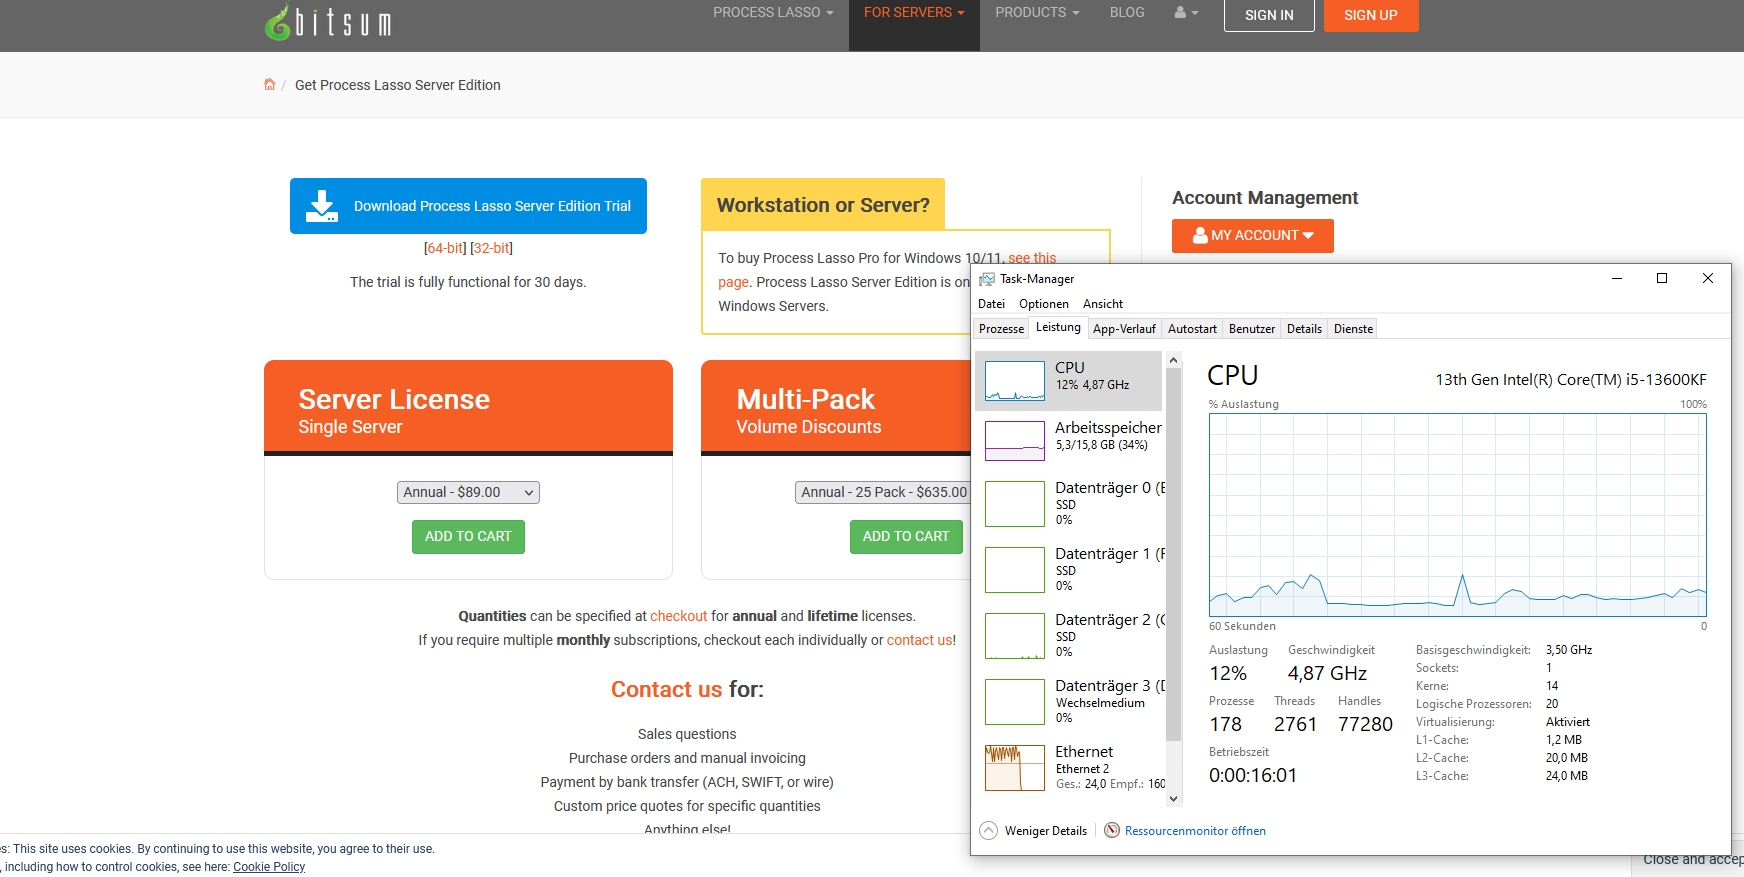Select Datenträger 1 in Task-Manager sidebar
The width and height of the screenshot is (1744, 877).
tap(1070, 569)
